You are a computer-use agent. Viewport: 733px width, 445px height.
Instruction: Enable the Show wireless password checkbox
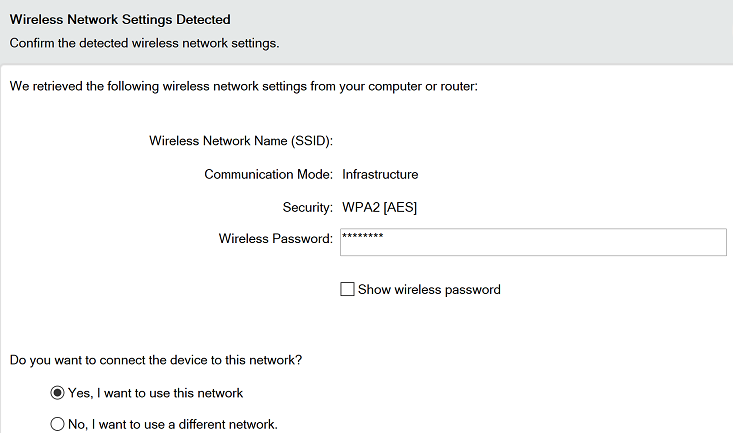click(x=347, y=289)
